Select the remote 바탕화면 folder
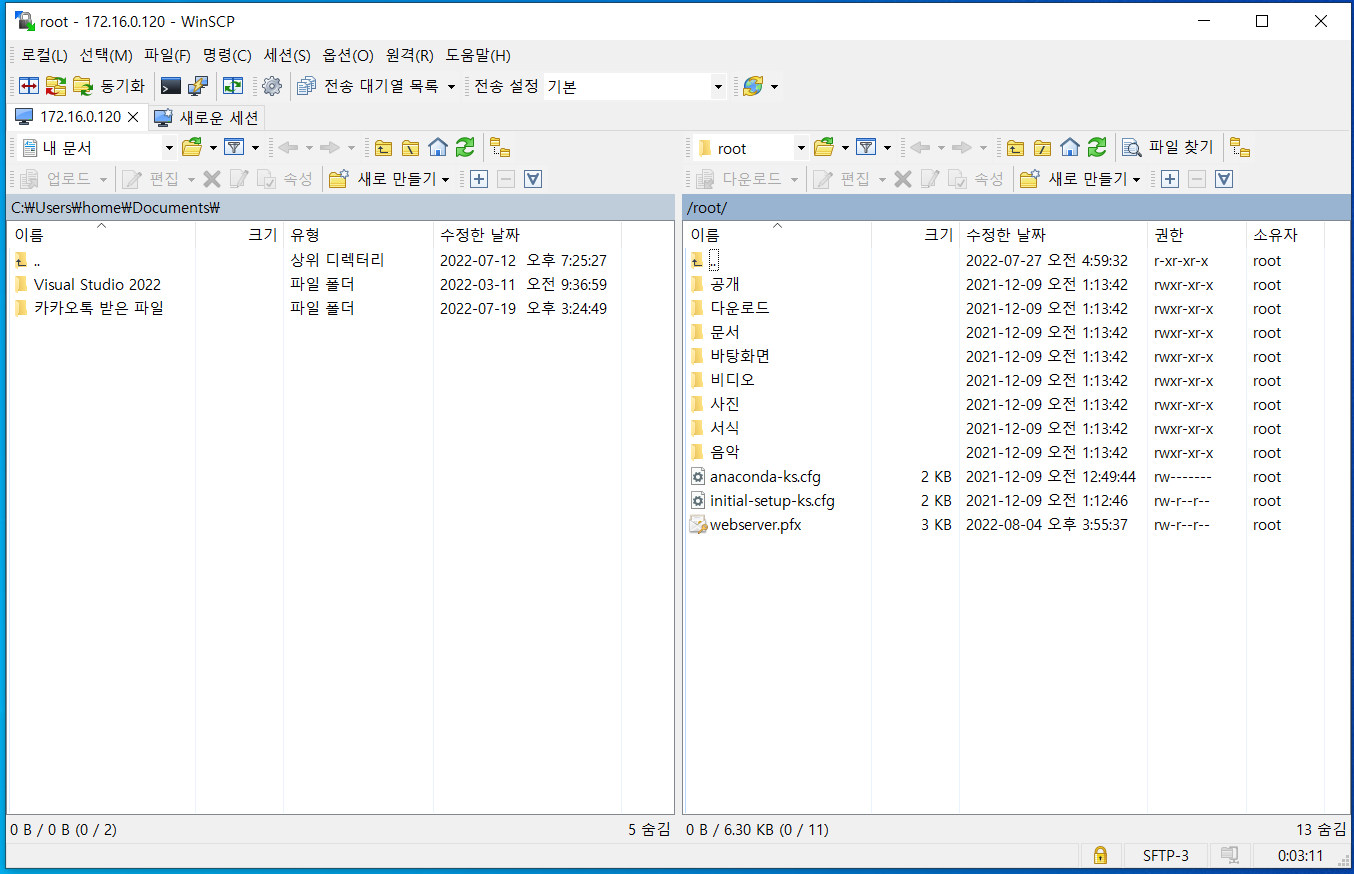Screen dimensions: 1354x874 (739, 356)
